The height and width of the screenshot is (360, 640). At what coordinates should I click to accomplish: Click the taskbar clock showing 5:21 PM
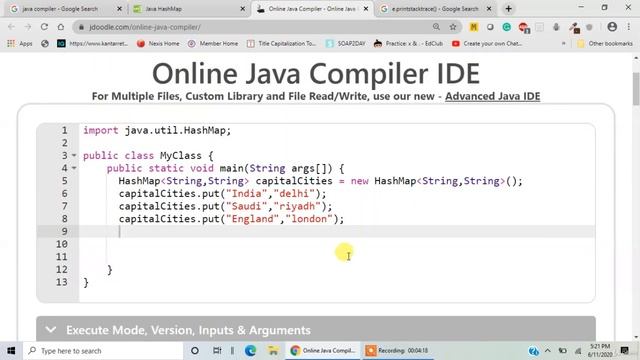pos(600,351)
